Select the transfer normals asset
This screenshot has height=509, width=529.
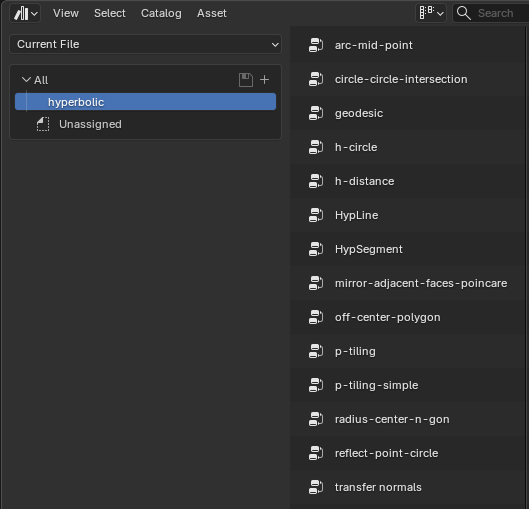click(408, 487)
